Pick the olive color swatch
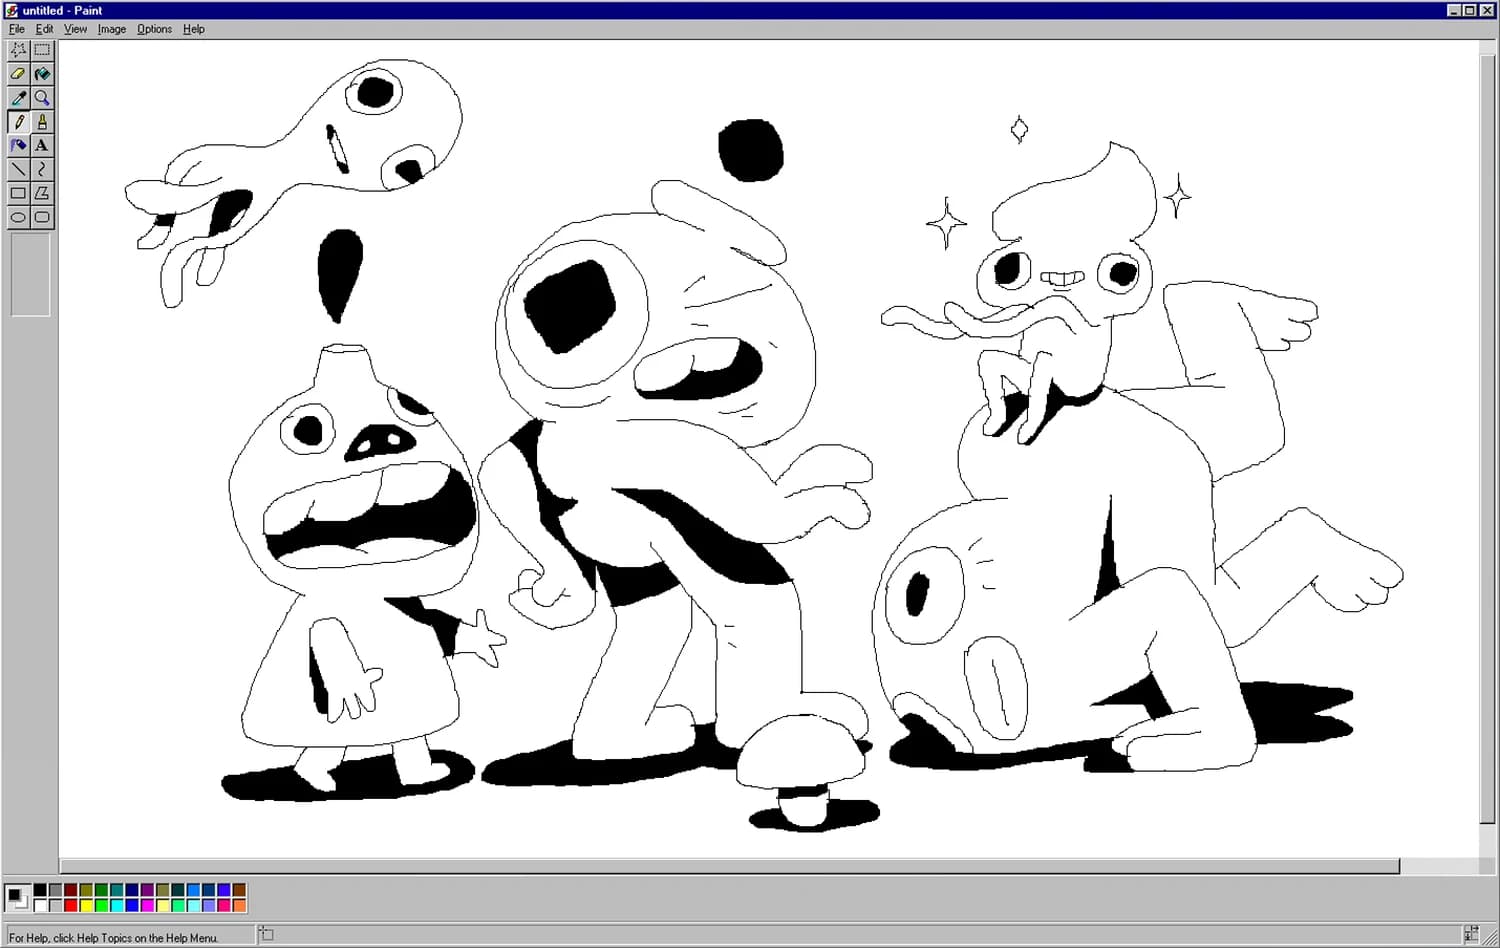Image resolution: width=1500 pixels, height=948 pixels. 86,890
